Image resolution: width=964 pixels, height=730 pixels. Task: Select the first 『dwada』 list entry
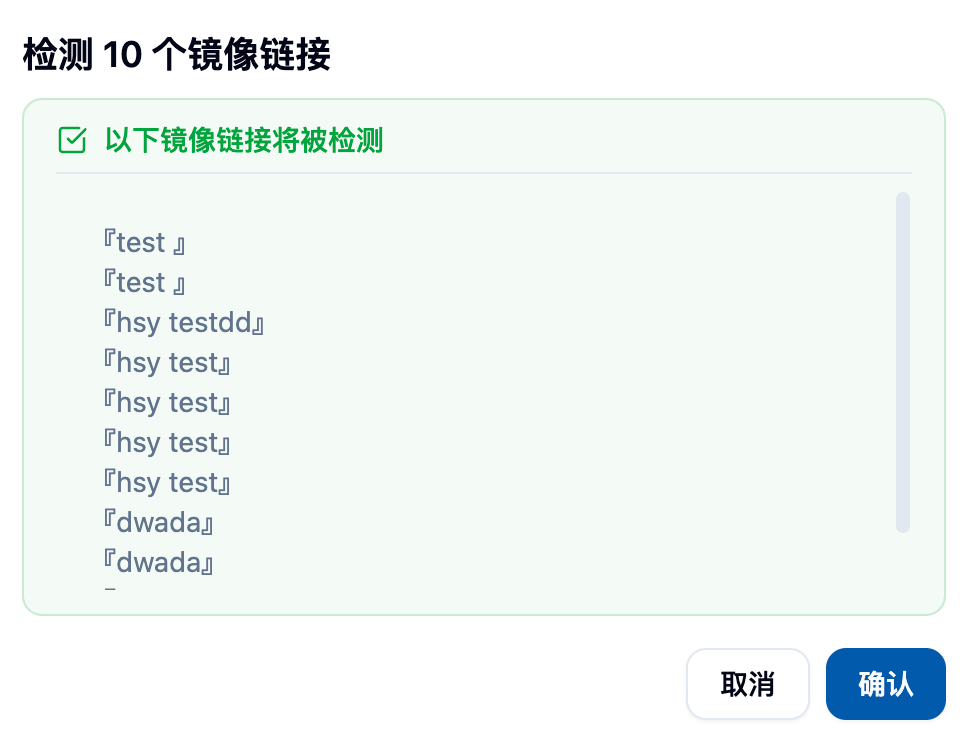(159, 523)
